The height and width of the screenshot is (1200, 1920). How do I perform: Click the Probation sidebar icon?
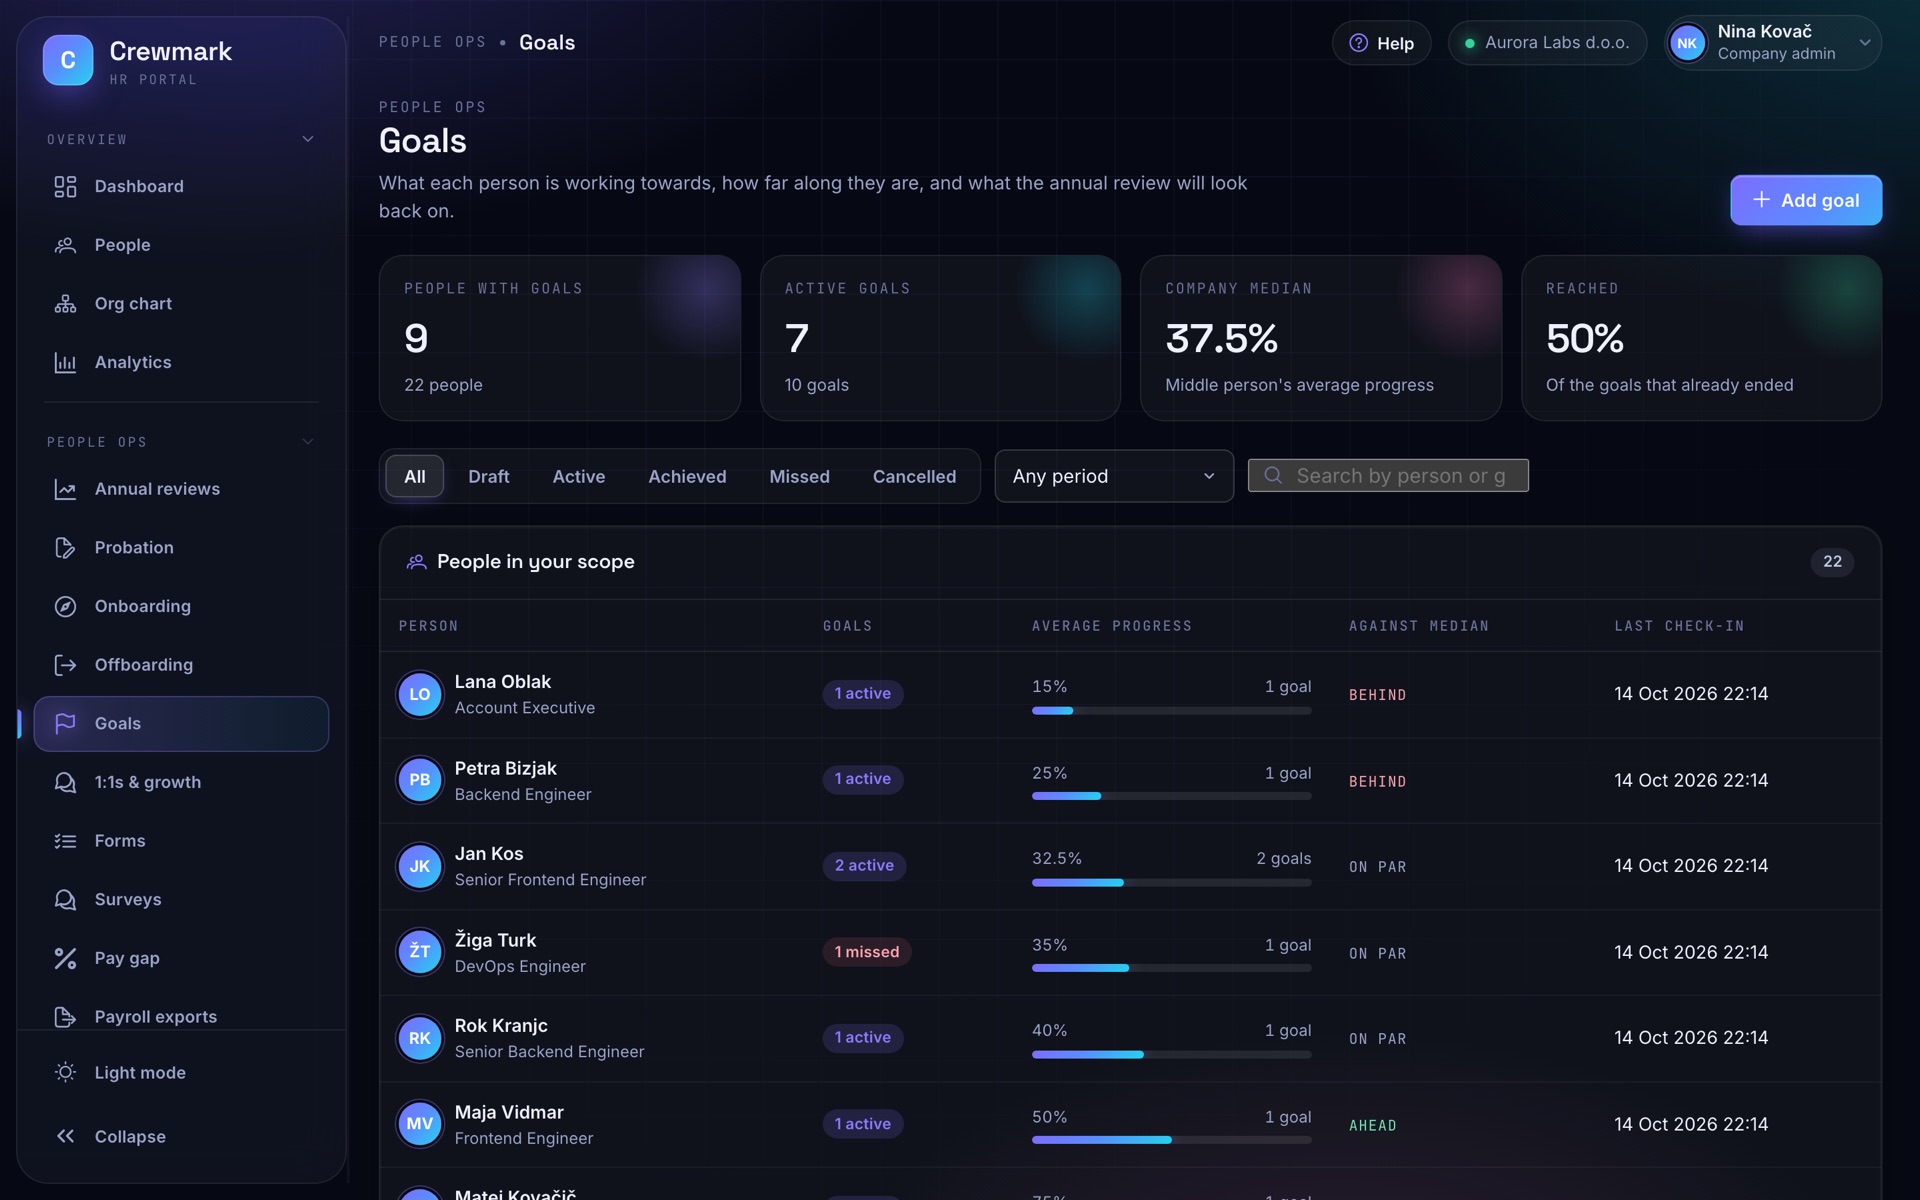click(65, 548)
